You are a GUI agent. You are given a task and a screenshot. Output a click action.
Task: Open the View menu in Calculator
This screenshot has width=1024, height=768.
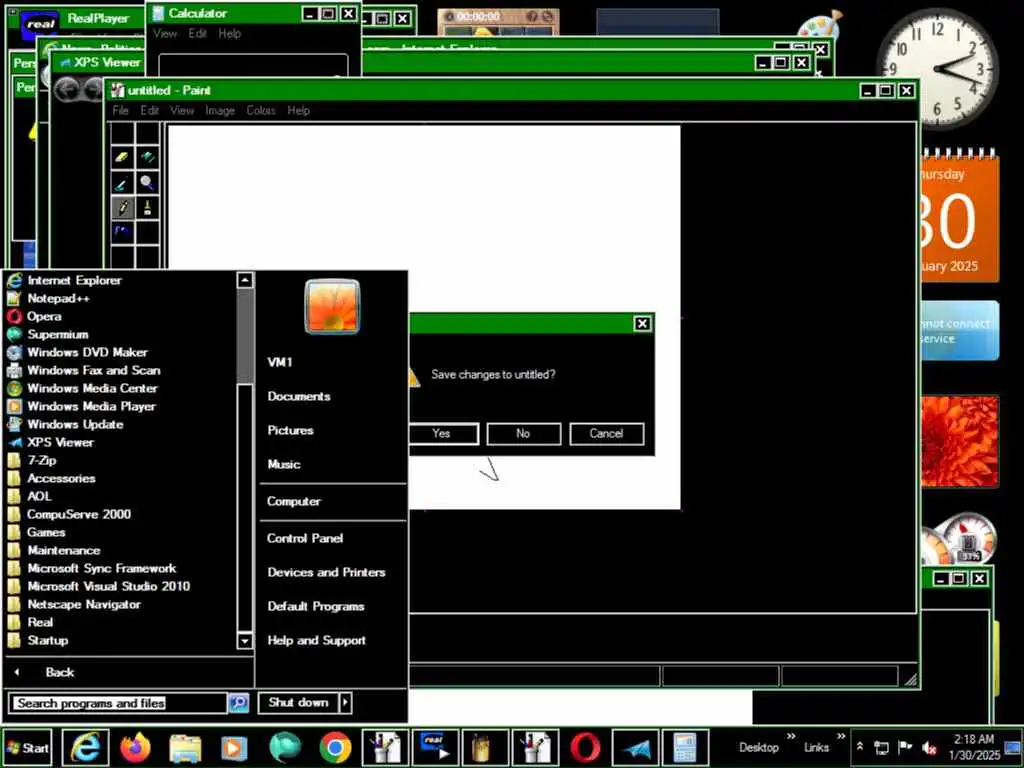(165, 33)
